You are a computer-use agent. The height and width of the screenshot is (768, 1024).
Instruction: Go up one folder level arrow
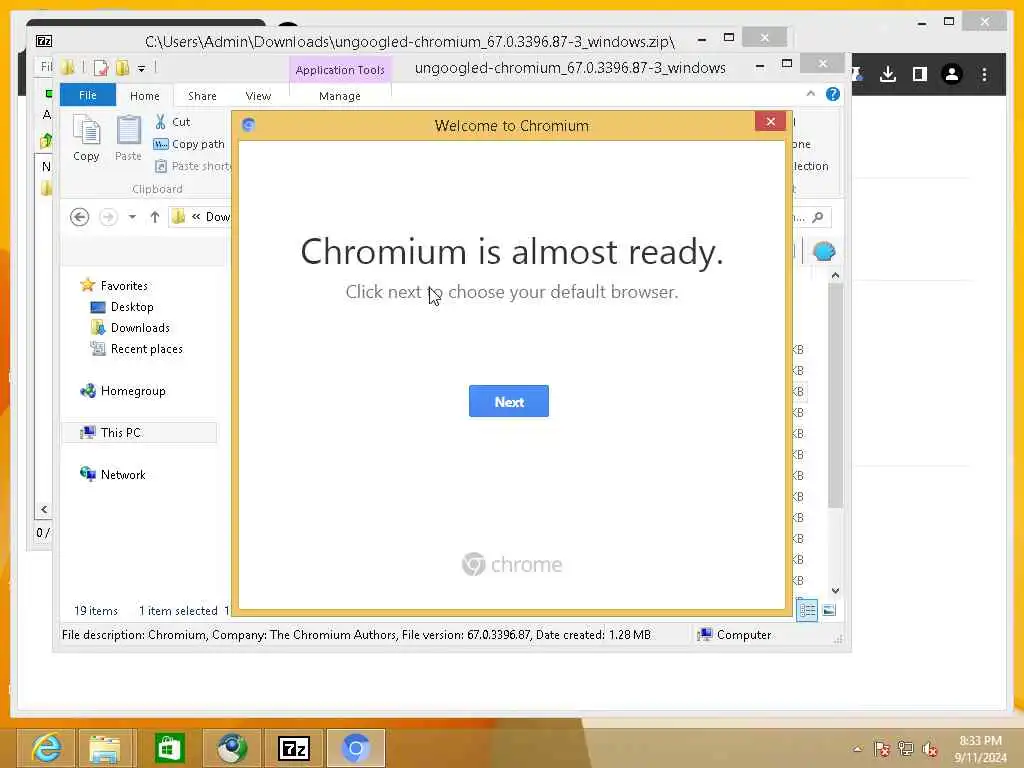(x=155, y=217)
